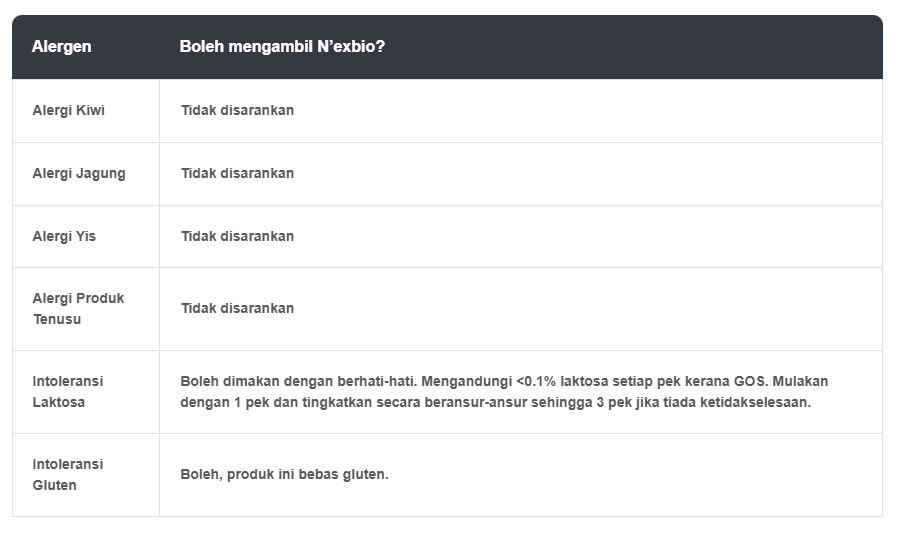Screen dimensions: 900x541
Task: Select the Alergi Produk Tenusu row label
Action: tap(78, 308)
